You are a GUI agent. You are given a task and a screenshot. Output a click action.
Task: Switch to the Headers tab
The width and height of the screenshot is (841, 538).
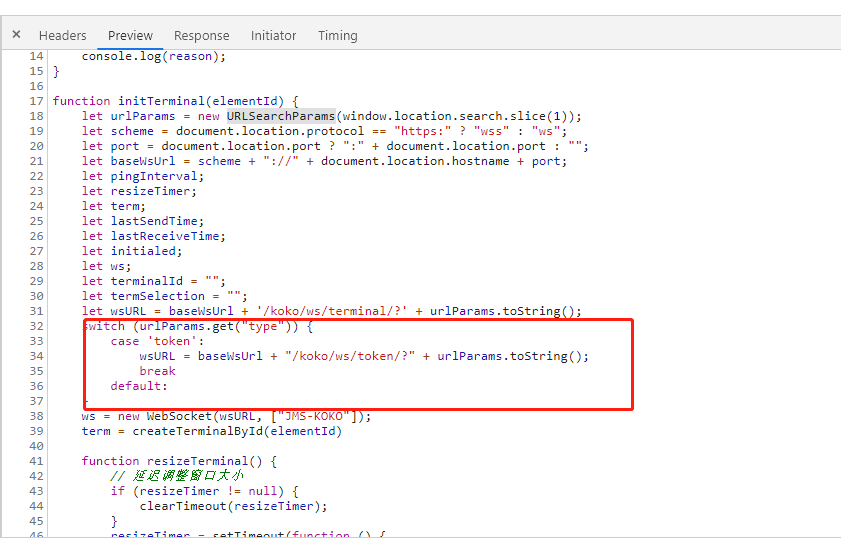tap(62, 35)
